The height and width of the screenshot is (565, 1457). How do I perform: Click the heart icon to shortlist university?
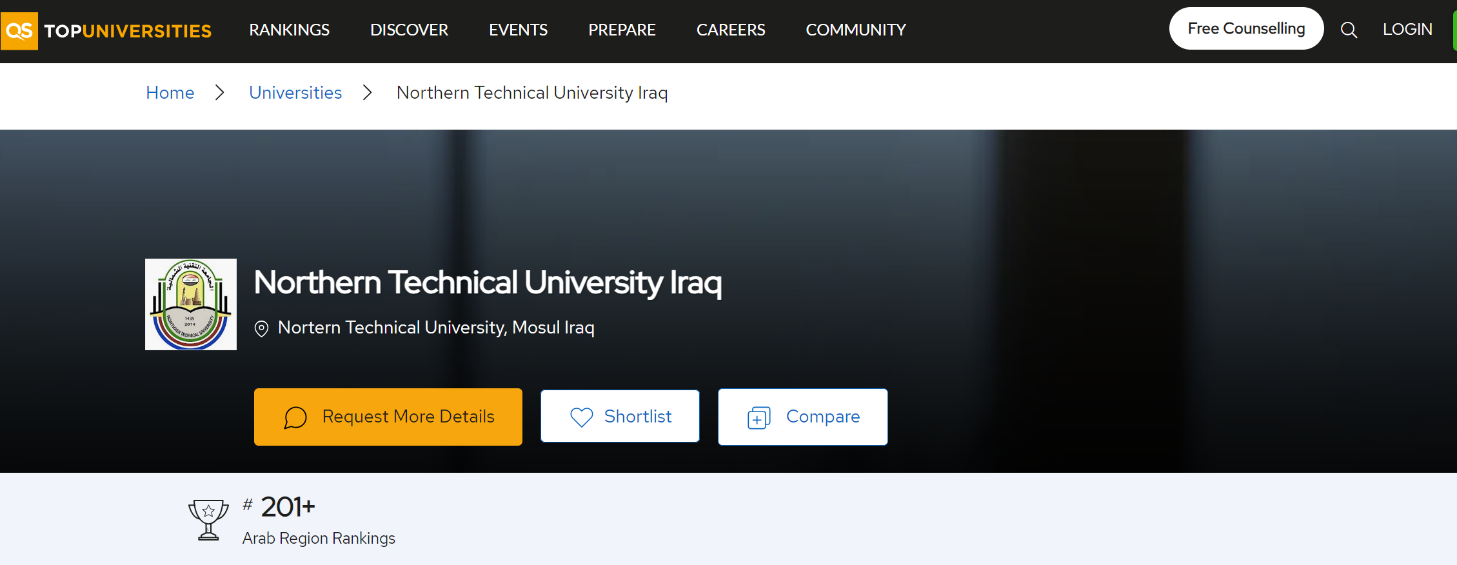coord(581,417)
